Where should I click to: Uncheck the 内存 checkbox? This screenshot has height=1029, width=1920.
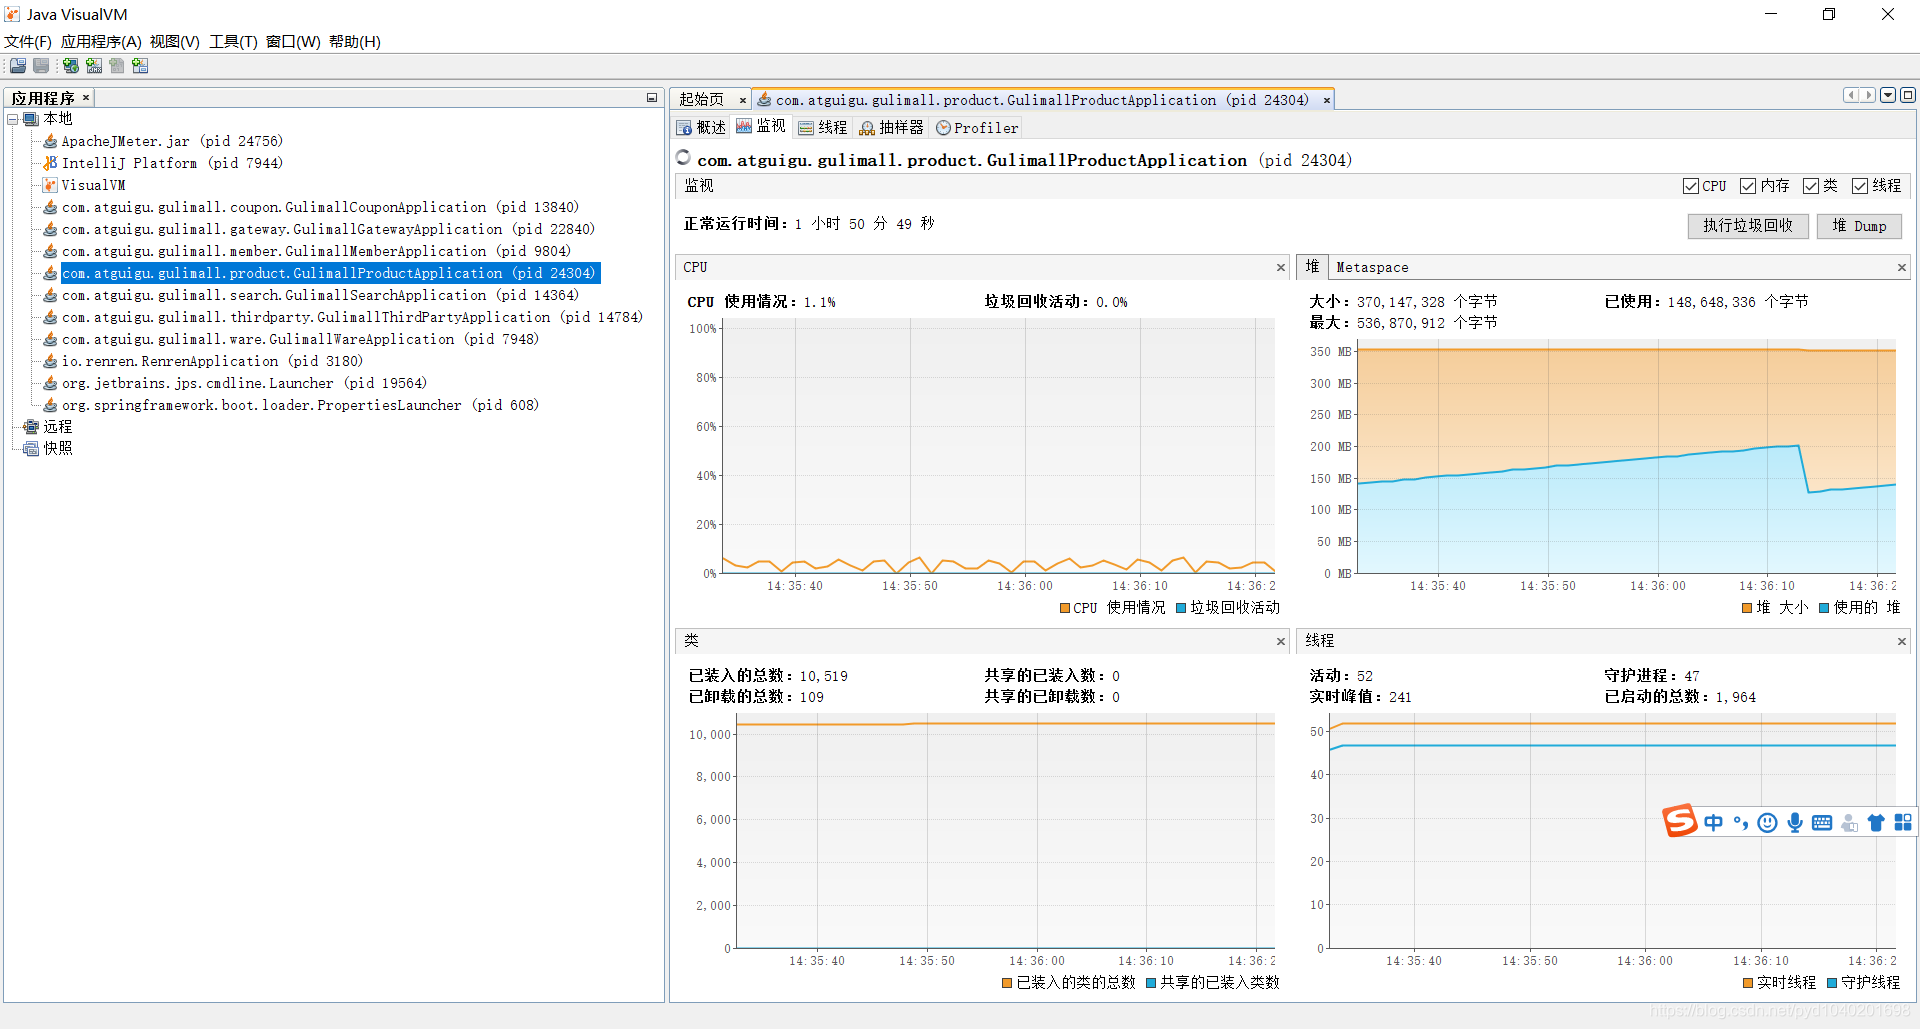[x=1748, y=186]
